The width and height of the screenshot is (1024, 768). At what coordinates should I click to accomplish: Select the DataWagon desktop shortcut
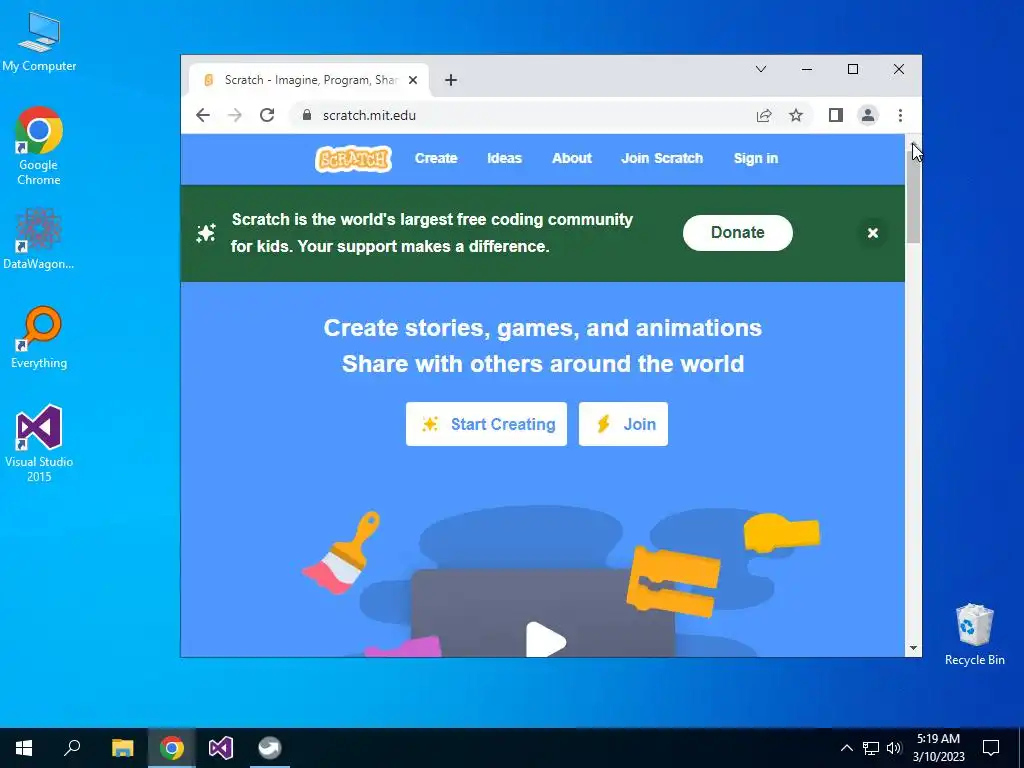click(39, 239)
